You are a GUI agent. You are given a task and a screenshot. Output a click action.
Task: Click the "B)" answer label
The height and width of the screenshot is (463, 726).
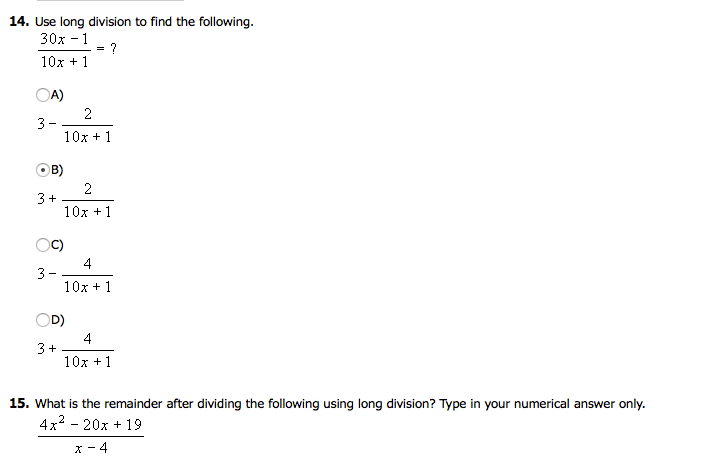coord(57,170)
